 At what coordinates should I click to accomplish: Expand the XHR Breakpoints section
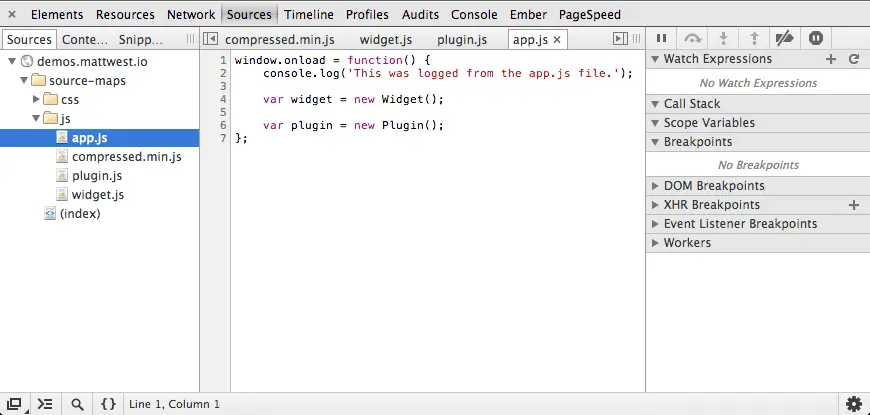point(655,205)
